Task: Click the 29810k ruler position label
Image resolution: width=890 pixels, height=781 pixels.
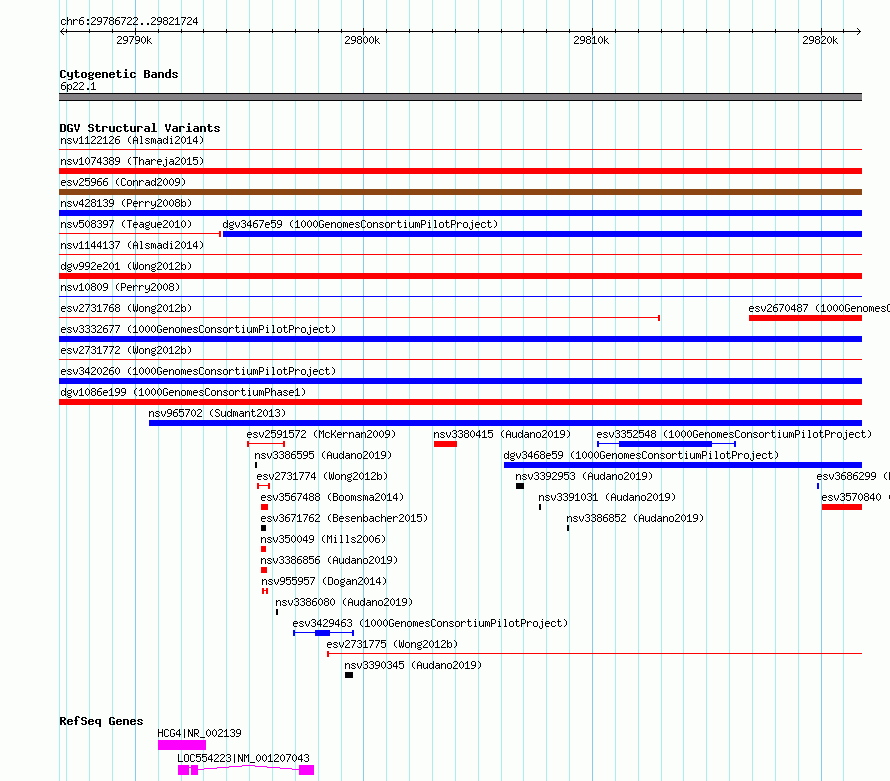Action: 591,40
